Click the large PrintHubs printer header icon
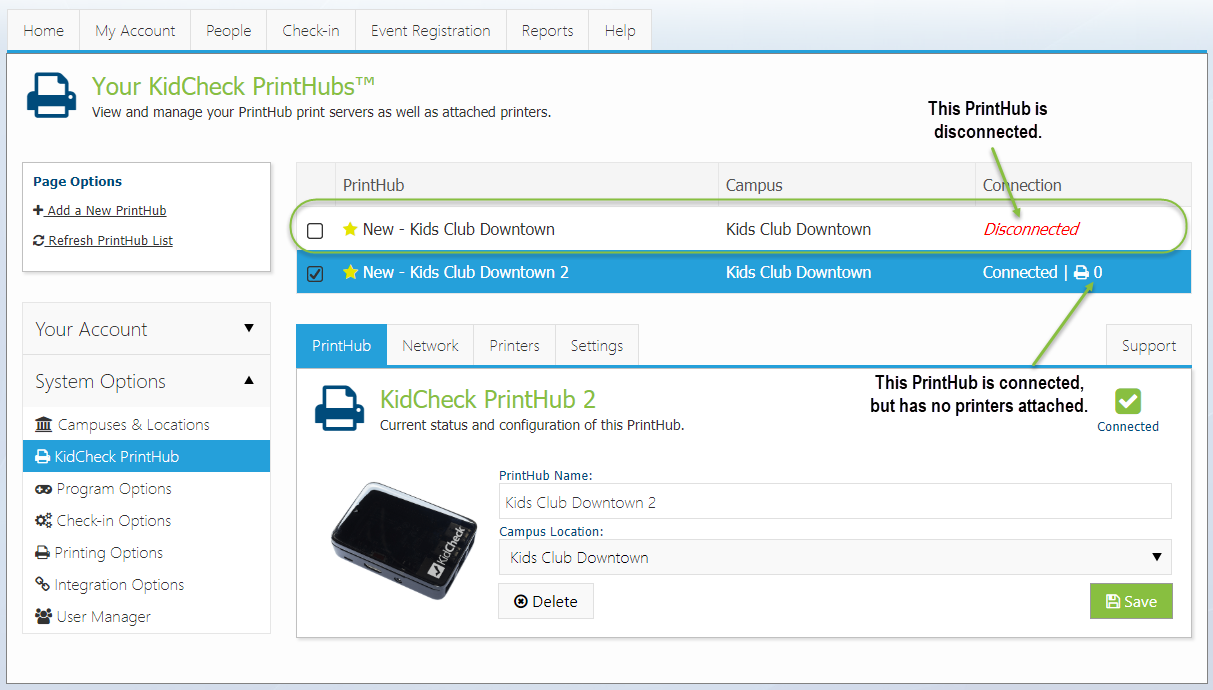This screenshot has height=690, width=1213. pyautogui.click(x=51, y=95)
